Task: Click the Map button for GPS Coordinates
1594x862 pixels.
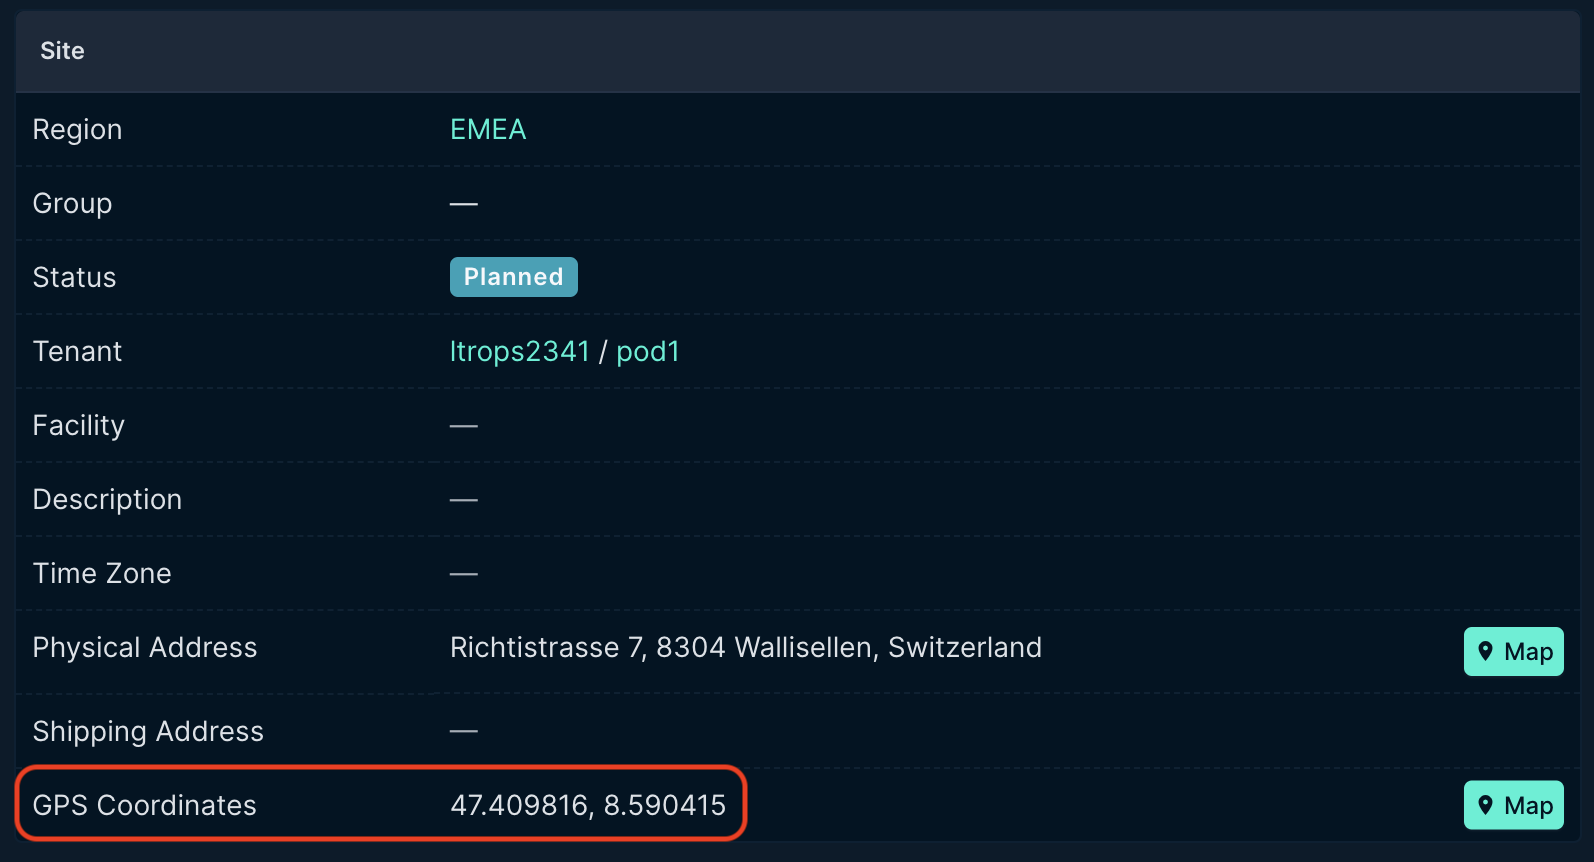Action: pos(1514,805)
